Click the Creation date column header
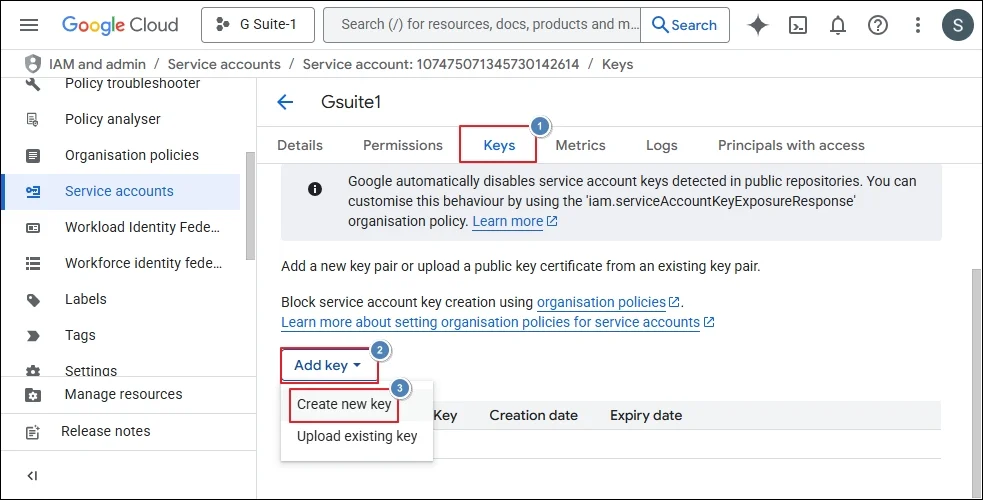 point(534,415)
